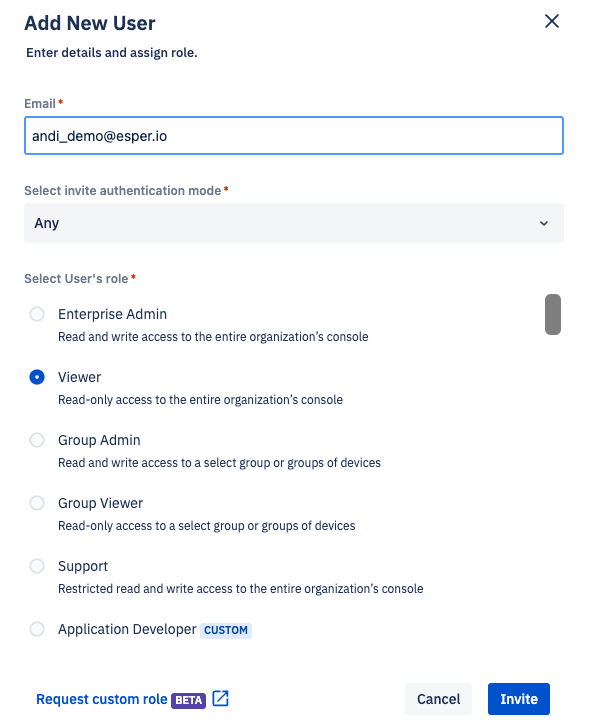Open the dropdown showing Any
The image size is (589, 723).
coord(294,223)
